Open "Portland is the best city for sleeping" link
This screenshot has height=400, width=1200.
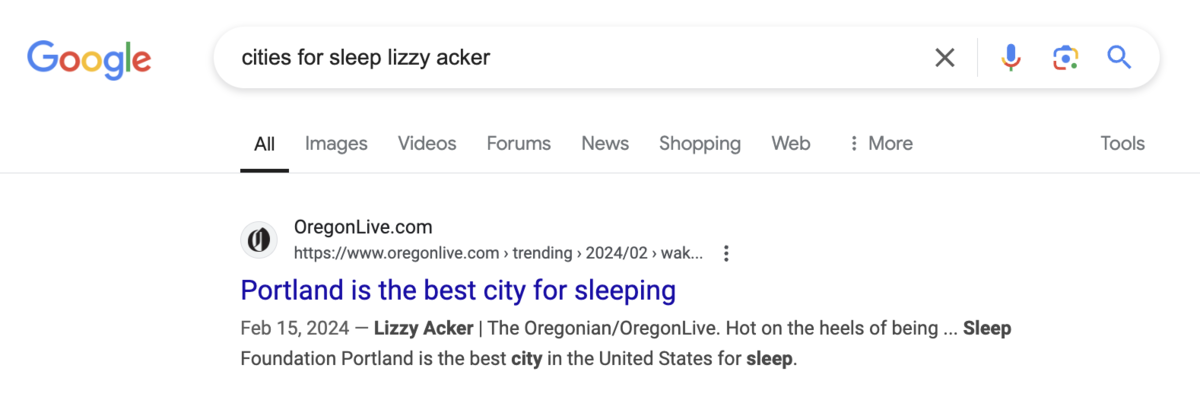(458, 291)
